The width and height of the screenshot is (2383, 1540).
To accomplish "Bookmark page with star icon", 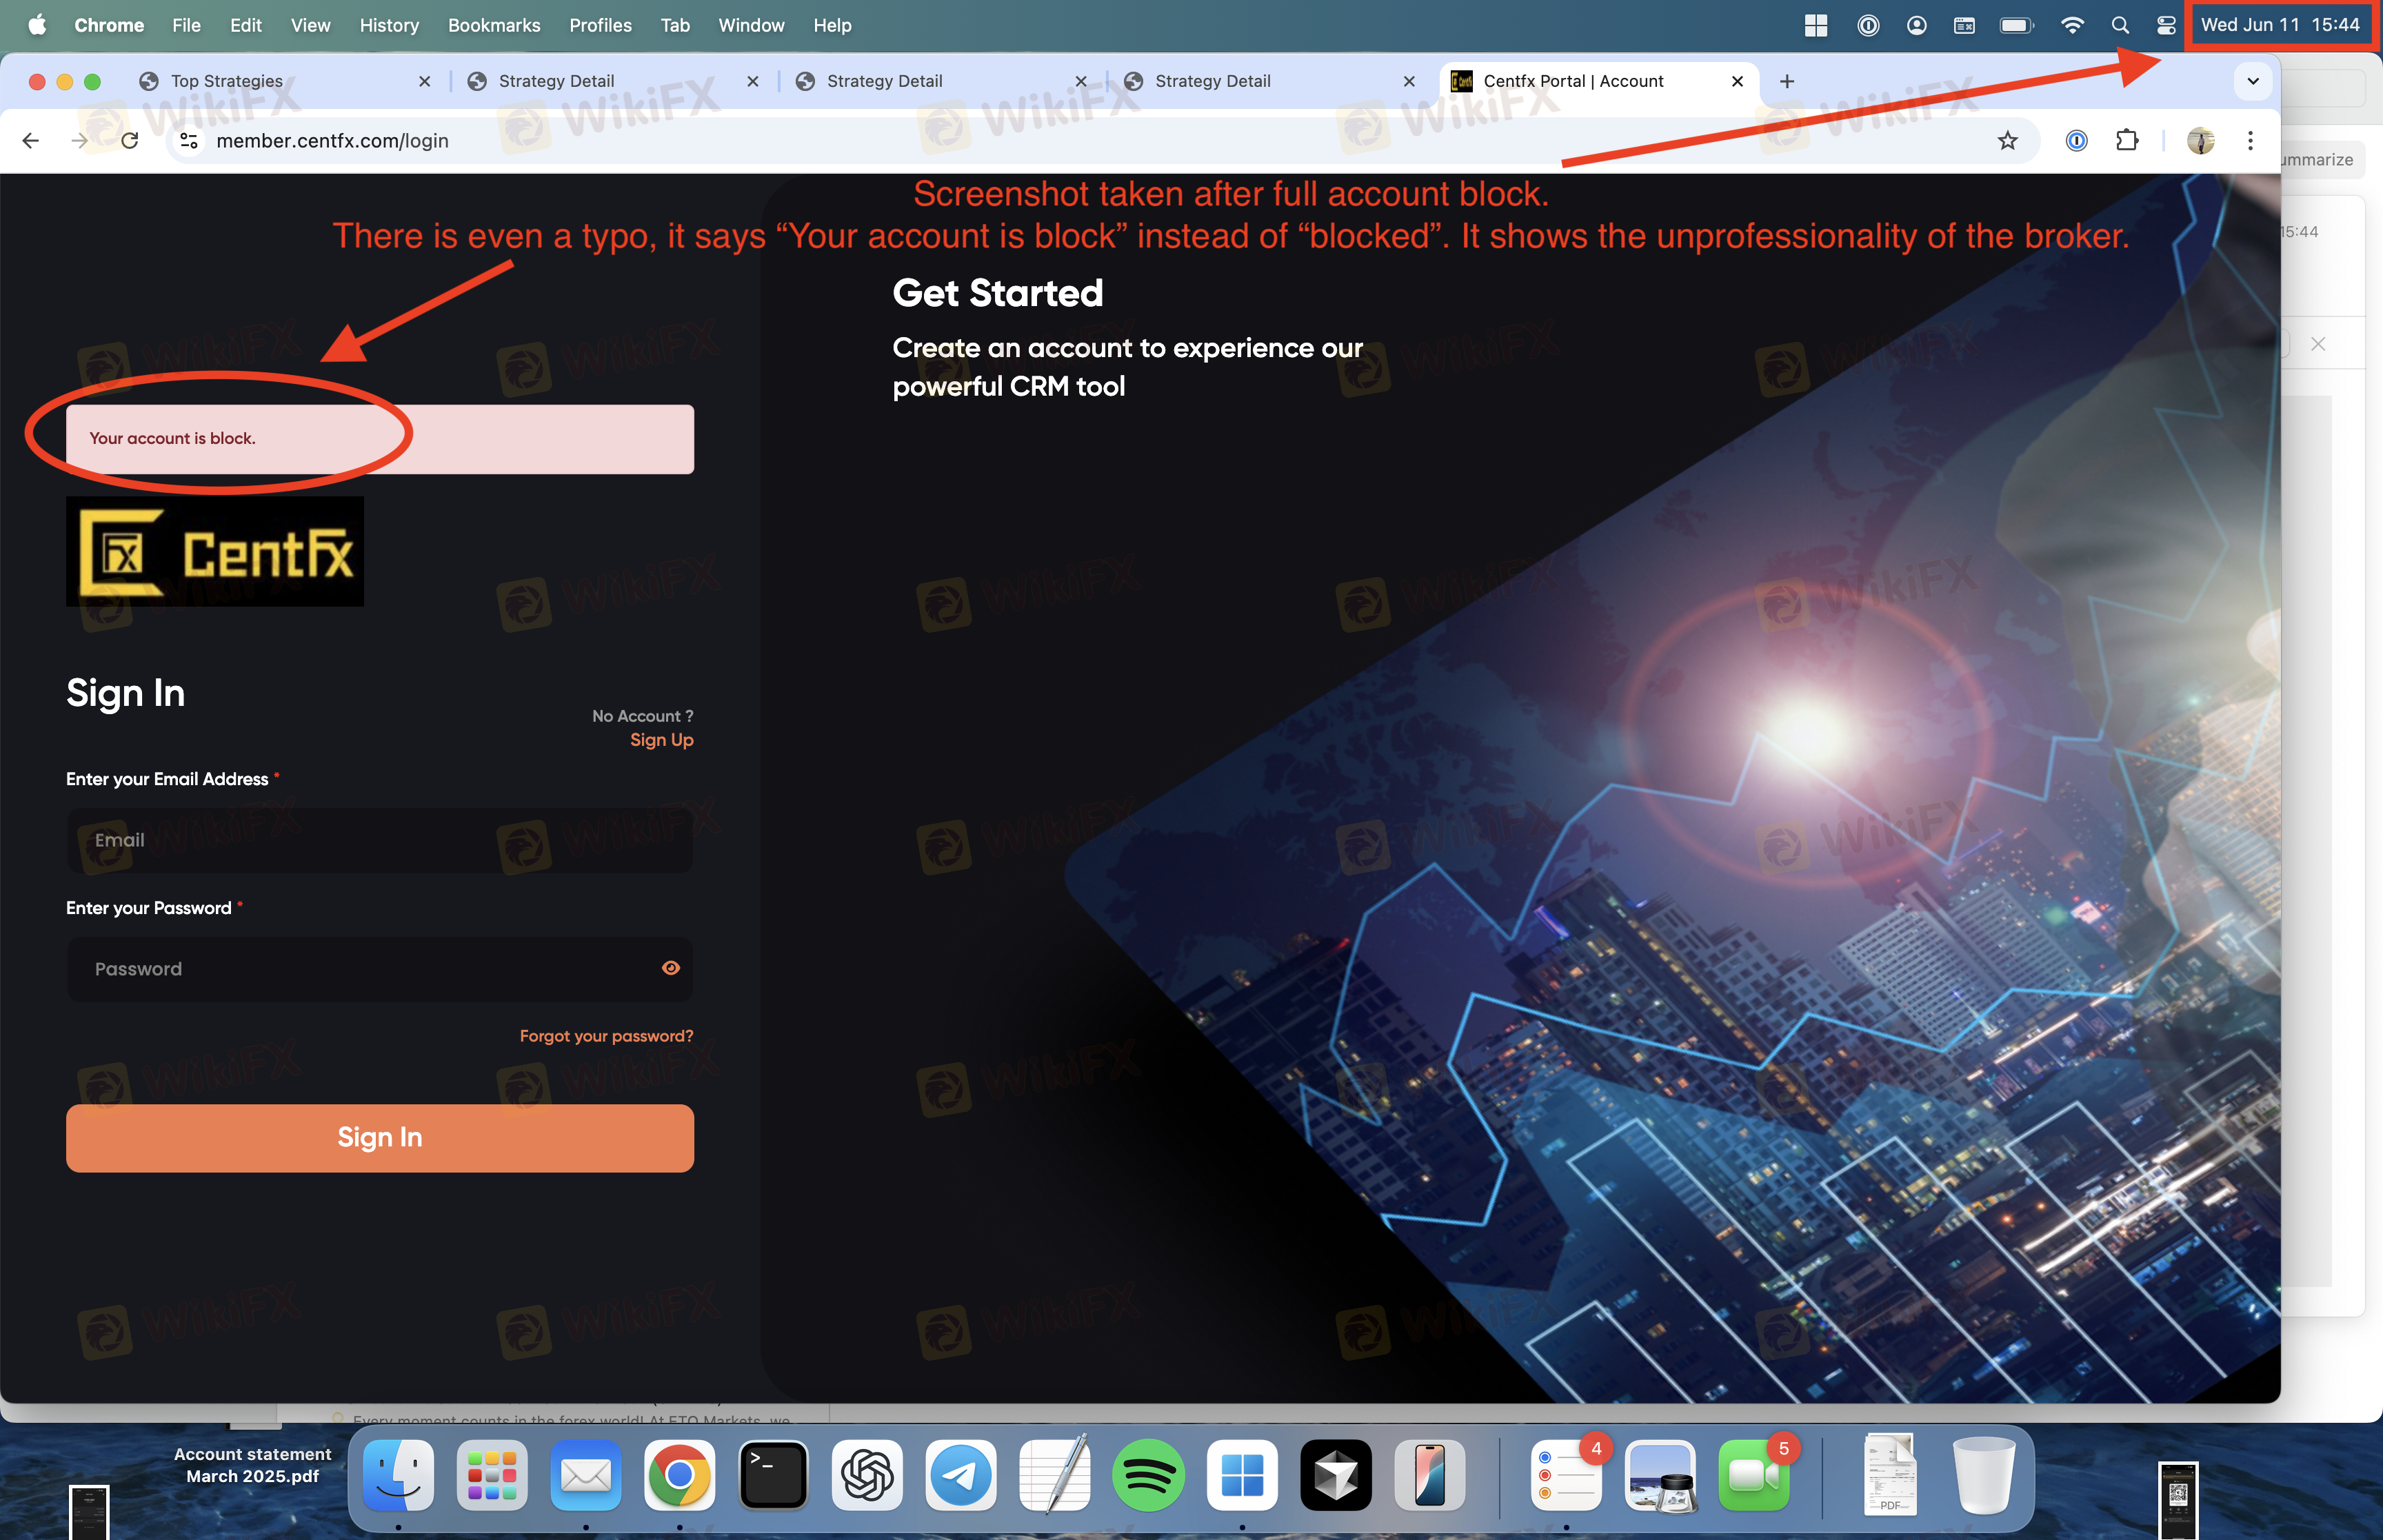I will [x=2007, y=141].
